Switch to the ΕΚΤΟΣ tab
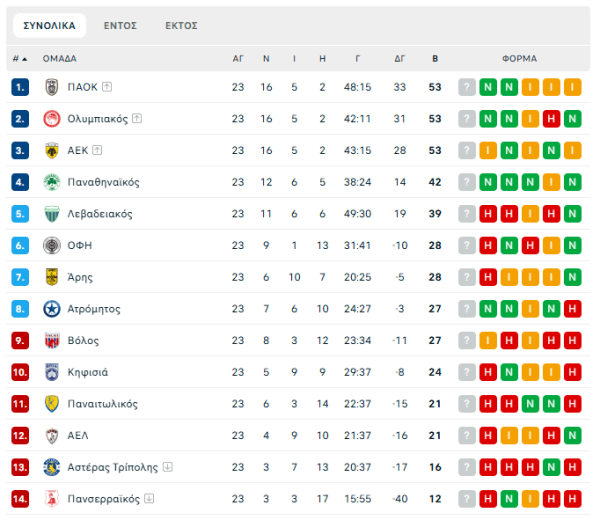The image size is (600, 520). pyautogui.click(x=181, y=25)
